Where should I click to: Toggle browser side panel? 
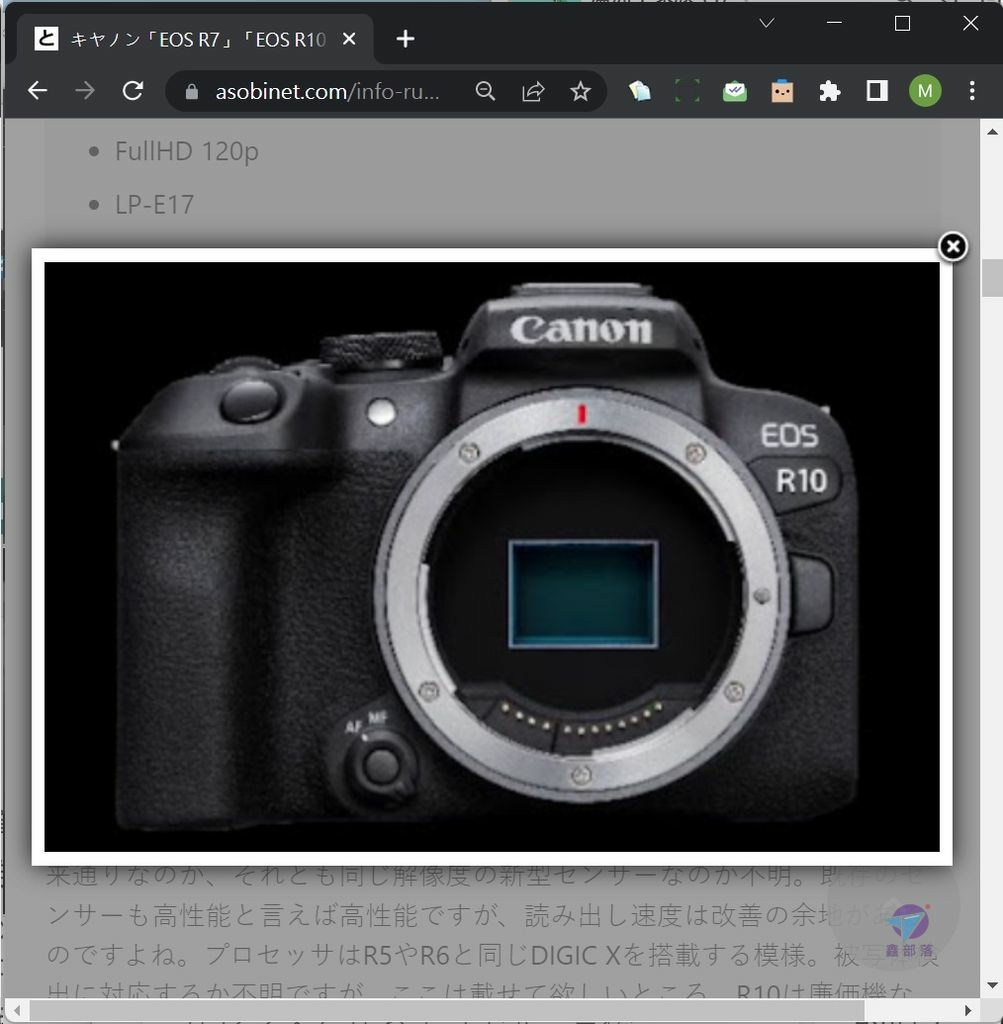(877, 91)
